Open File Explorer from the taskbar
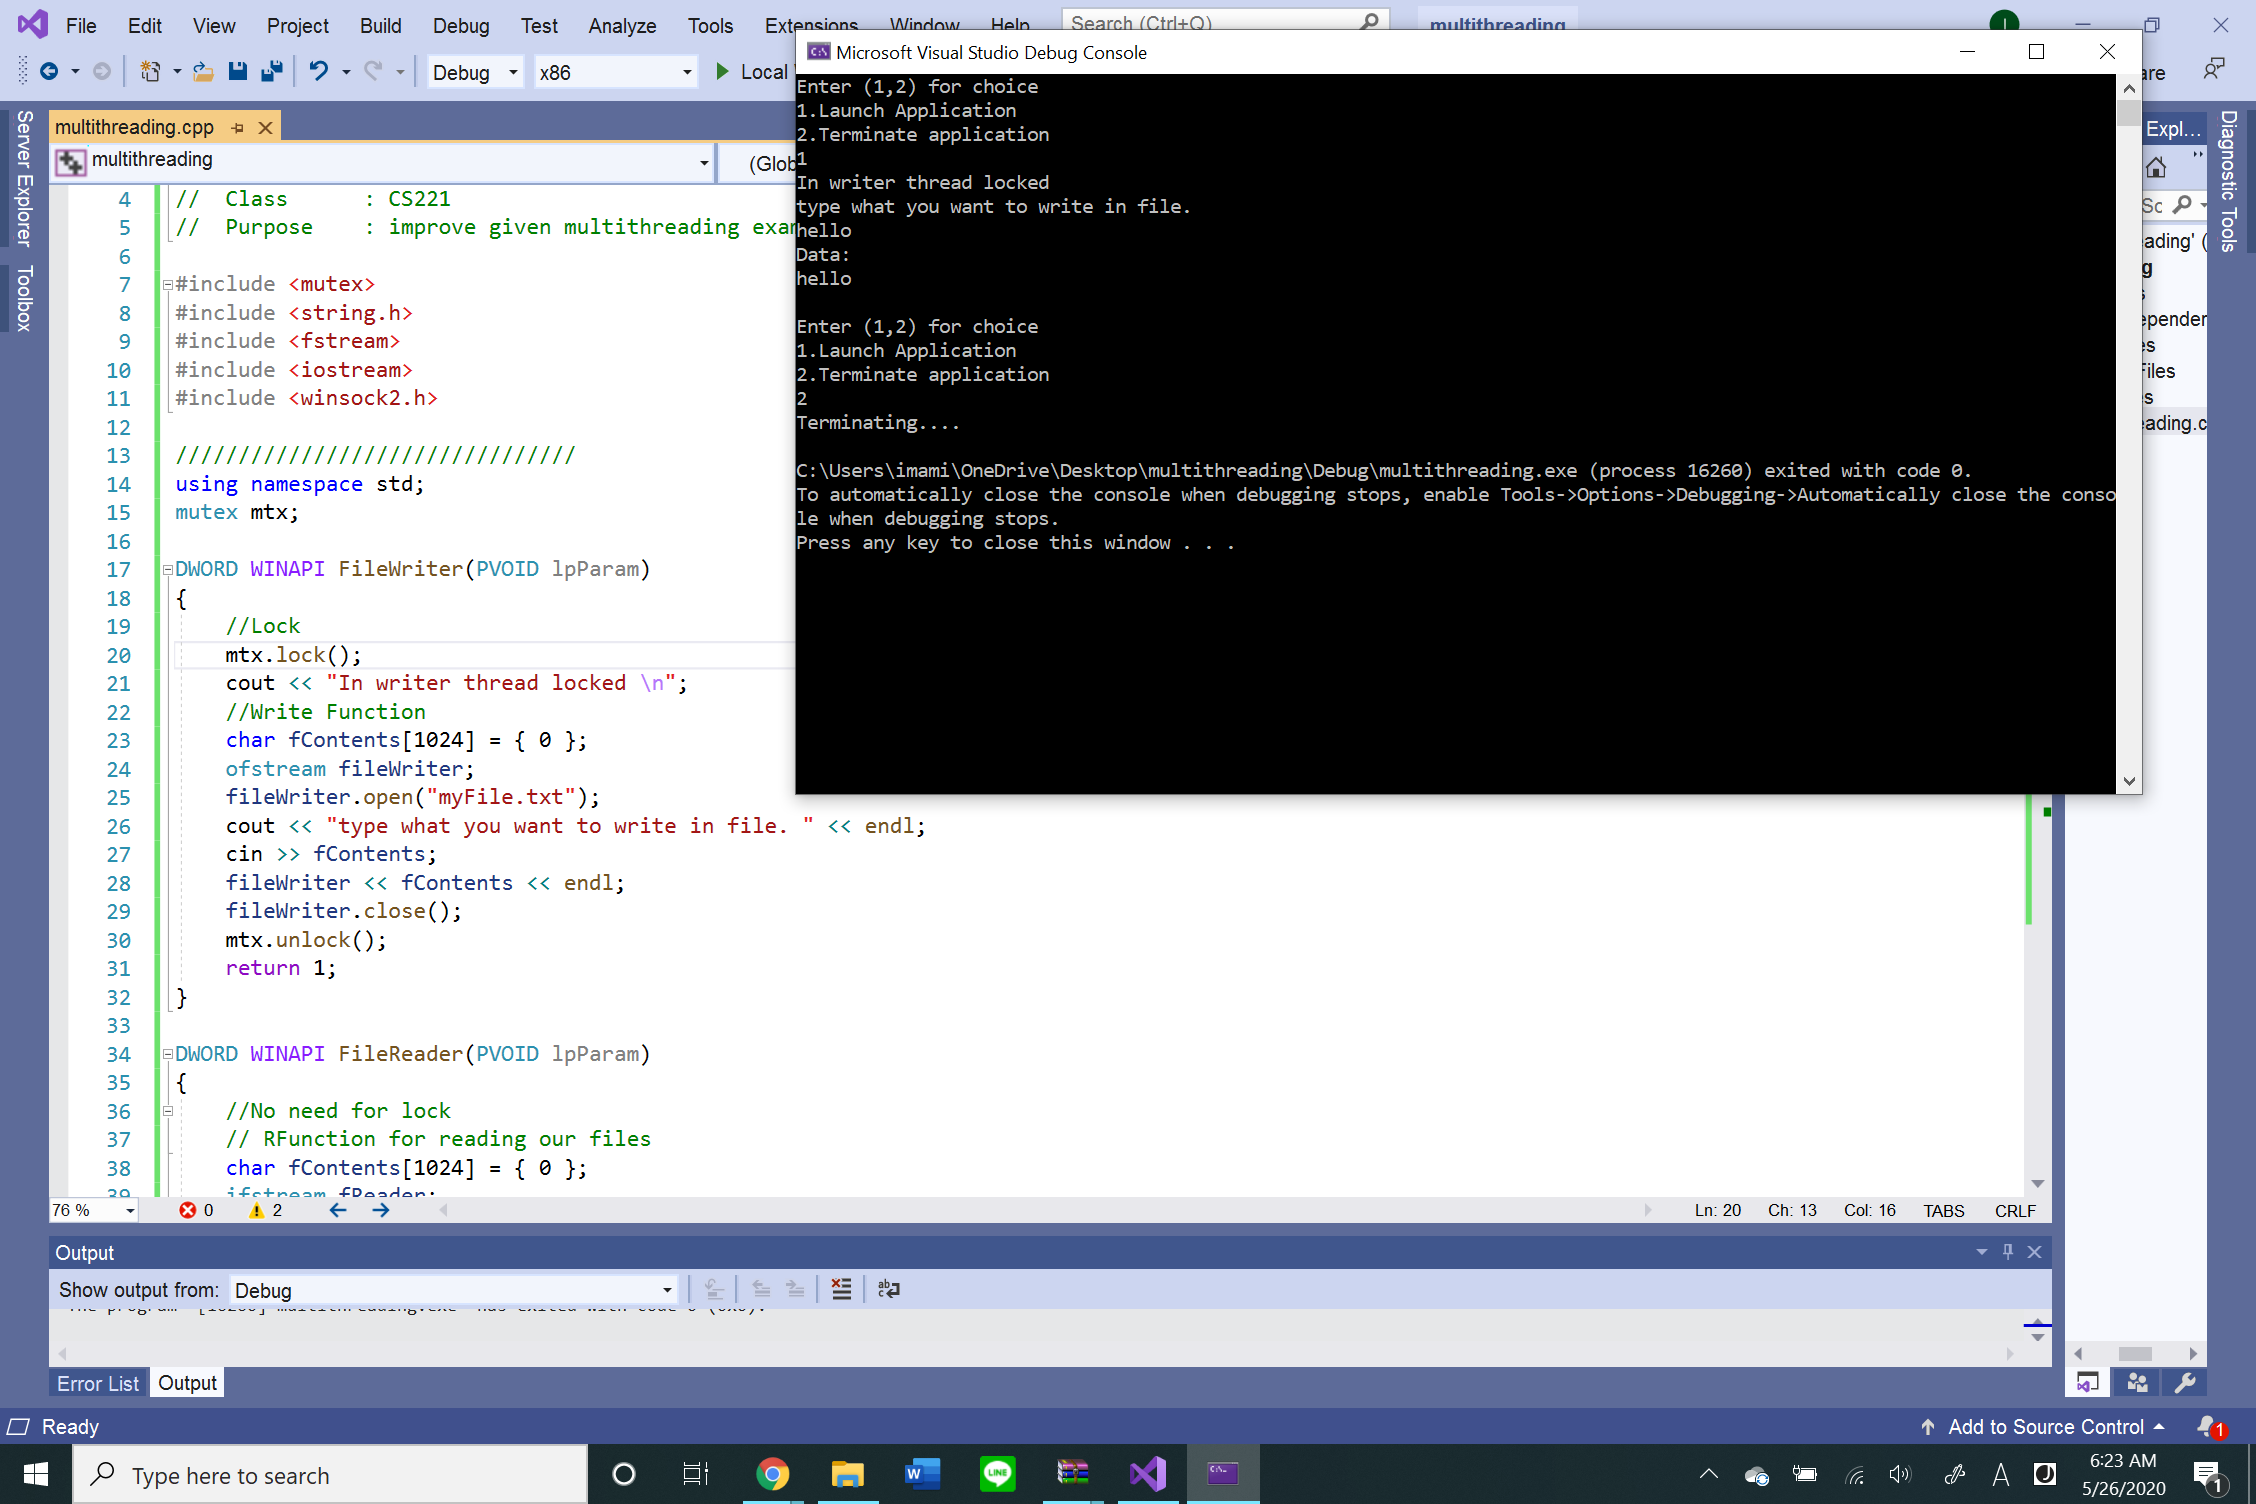This screenshot has height=1504, width=2256. click(x=847, y=1474)
